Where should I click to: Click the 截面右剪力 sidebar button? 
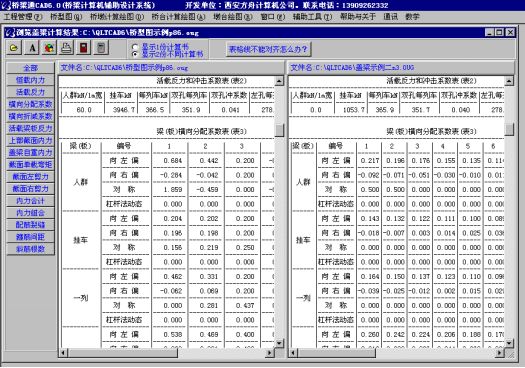click(30, 189)
